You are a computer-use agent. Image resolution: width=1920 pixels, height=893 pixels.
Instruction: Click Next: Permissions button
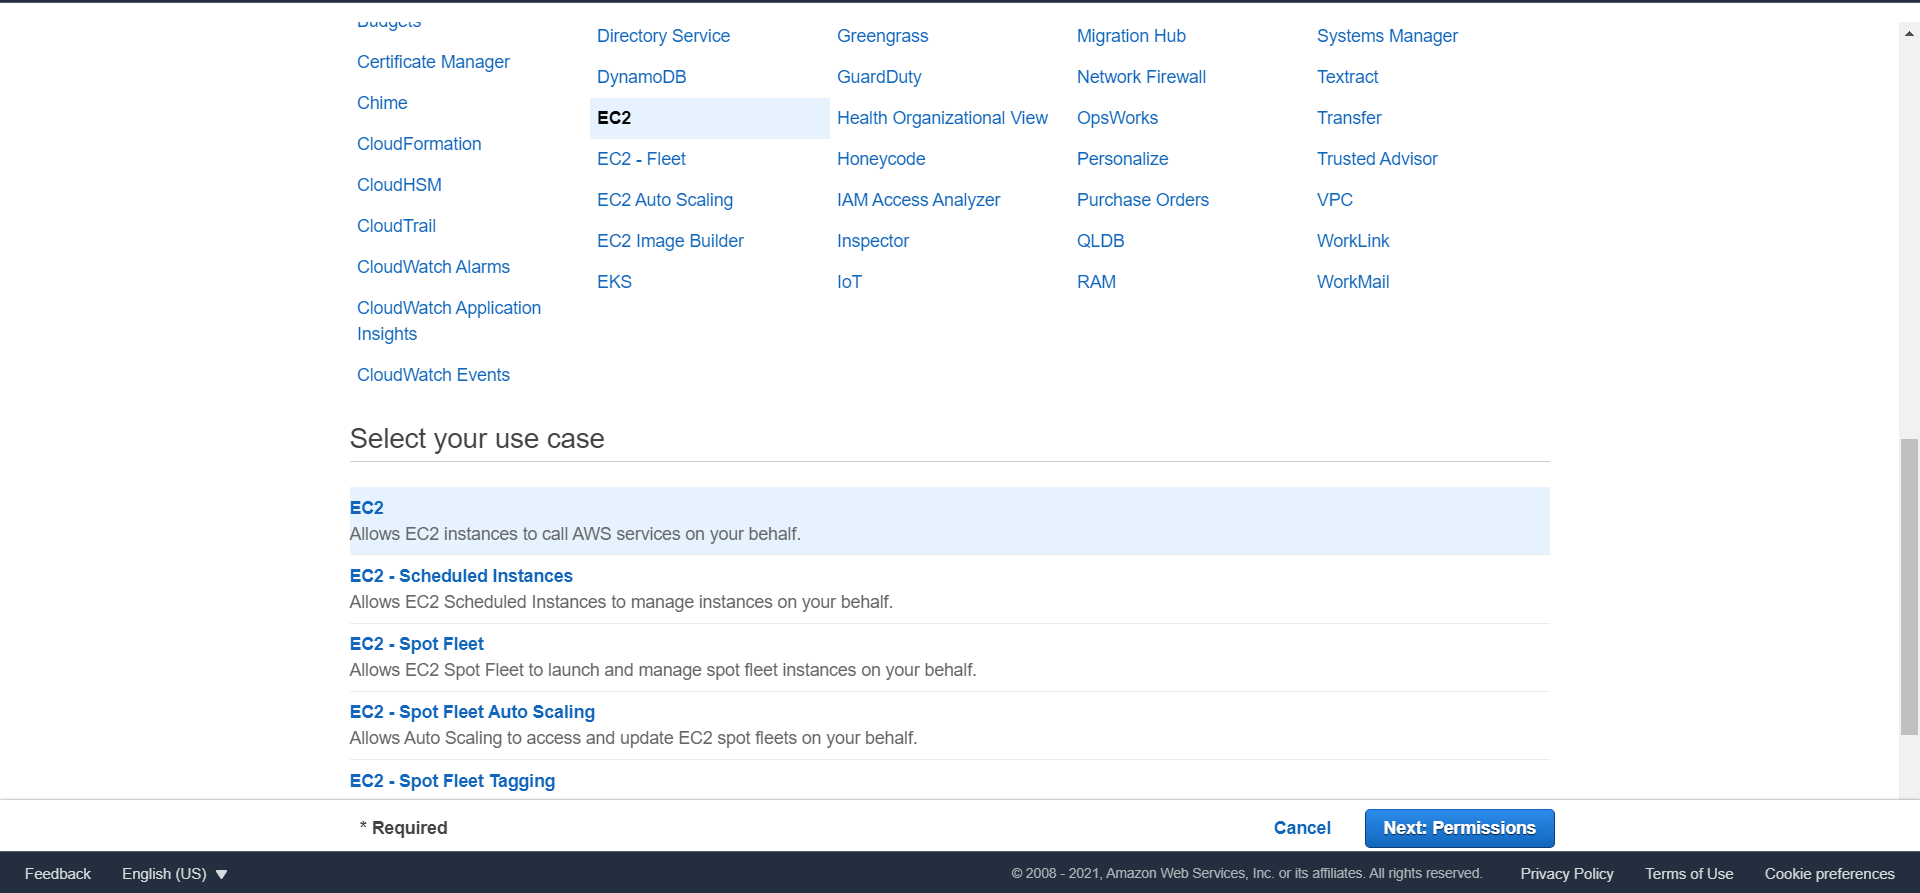click(1459, 828)
